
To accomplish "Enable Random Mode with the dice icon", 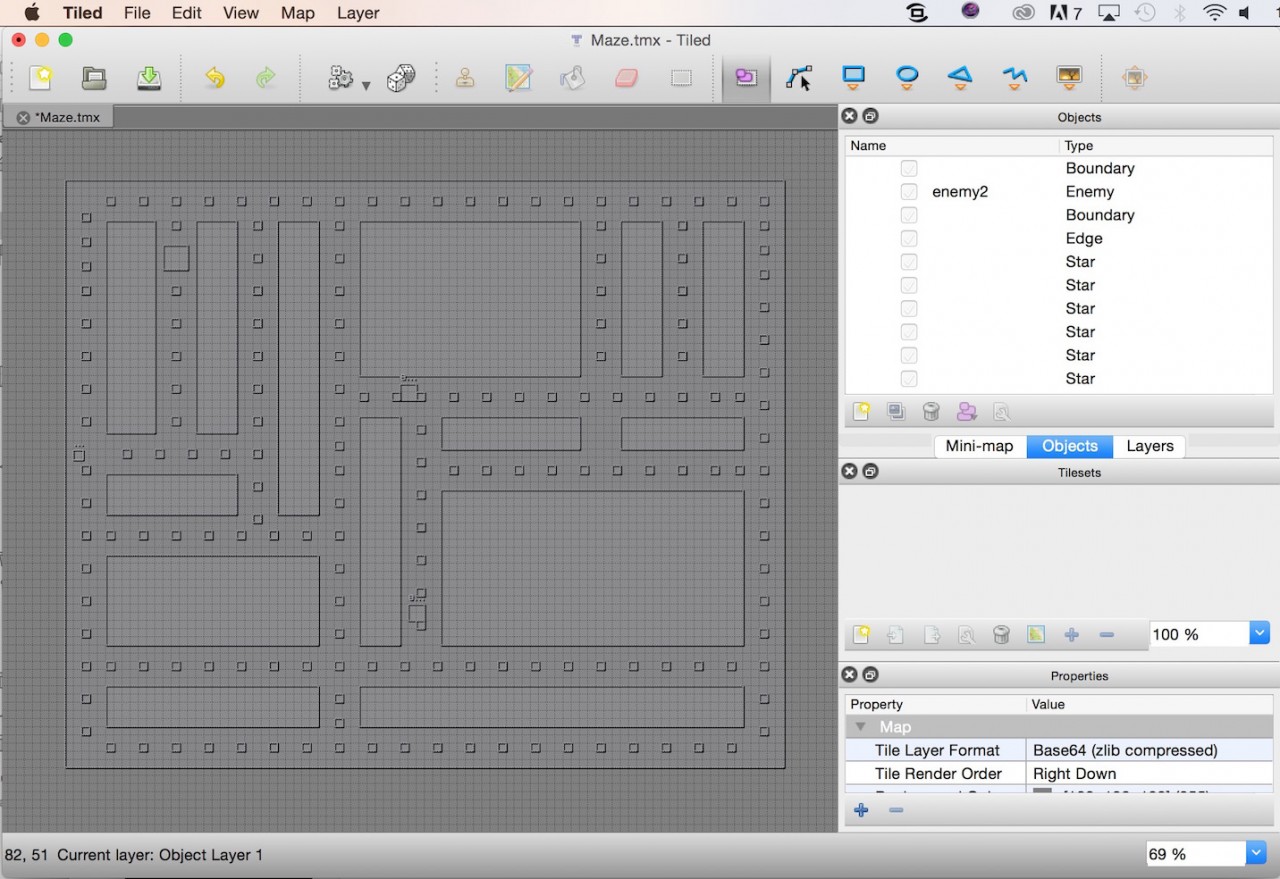I will click(399, 77).
